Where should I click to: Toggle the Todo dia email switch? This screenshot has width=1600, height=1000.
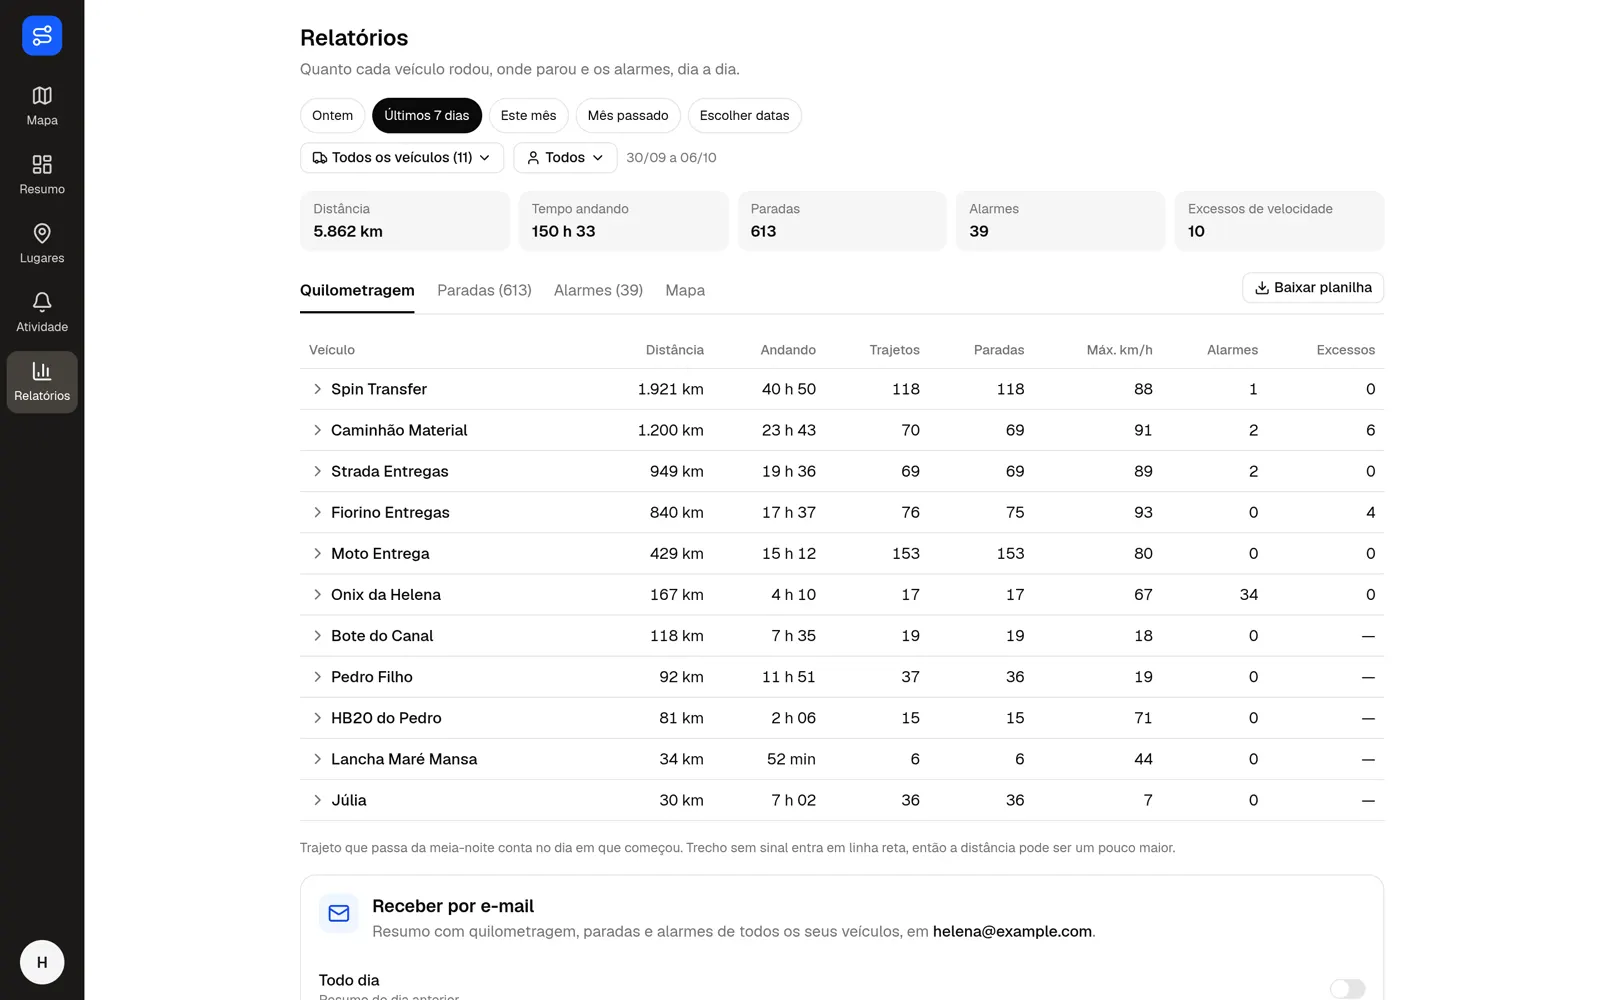pos(1347,988)
